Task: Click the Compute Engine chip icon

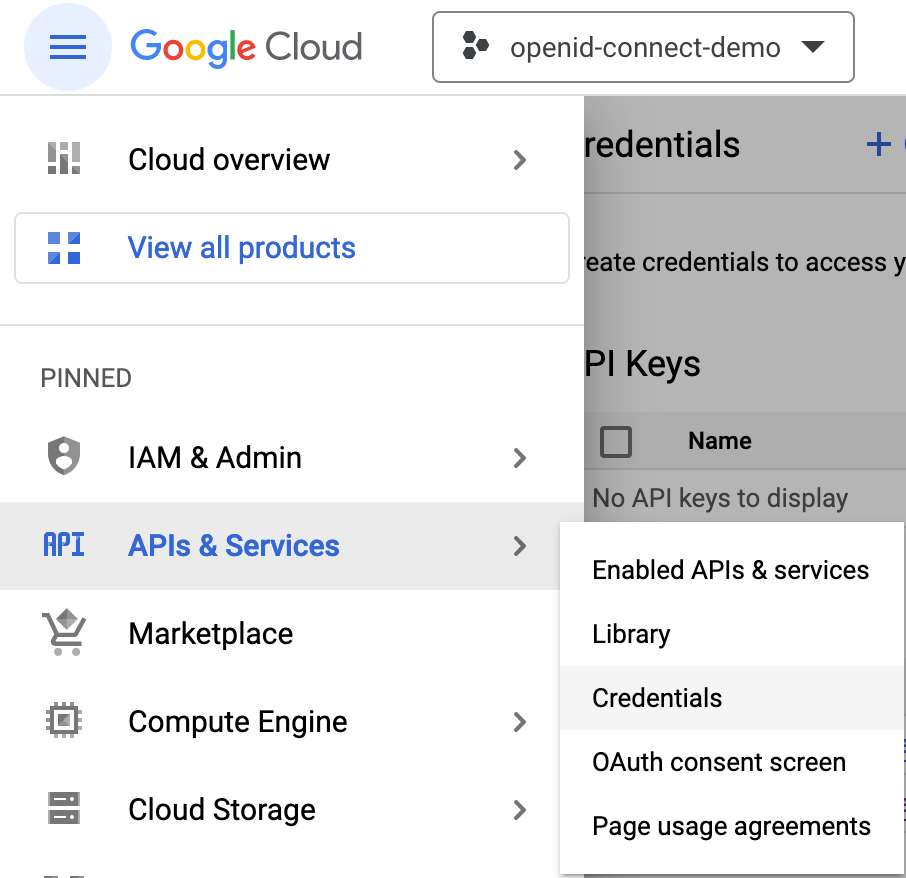Action: tap(64, 721)
